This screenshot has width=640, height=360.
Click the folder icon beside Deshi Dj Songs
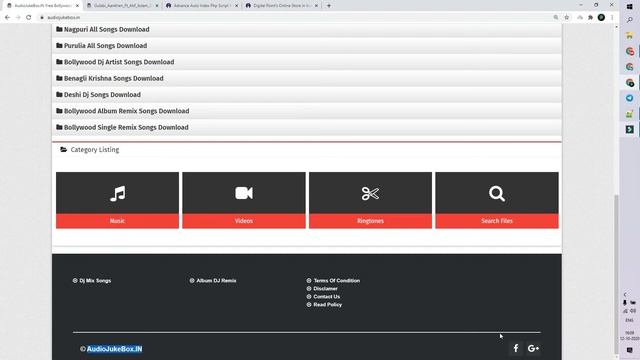pos(59,95)
